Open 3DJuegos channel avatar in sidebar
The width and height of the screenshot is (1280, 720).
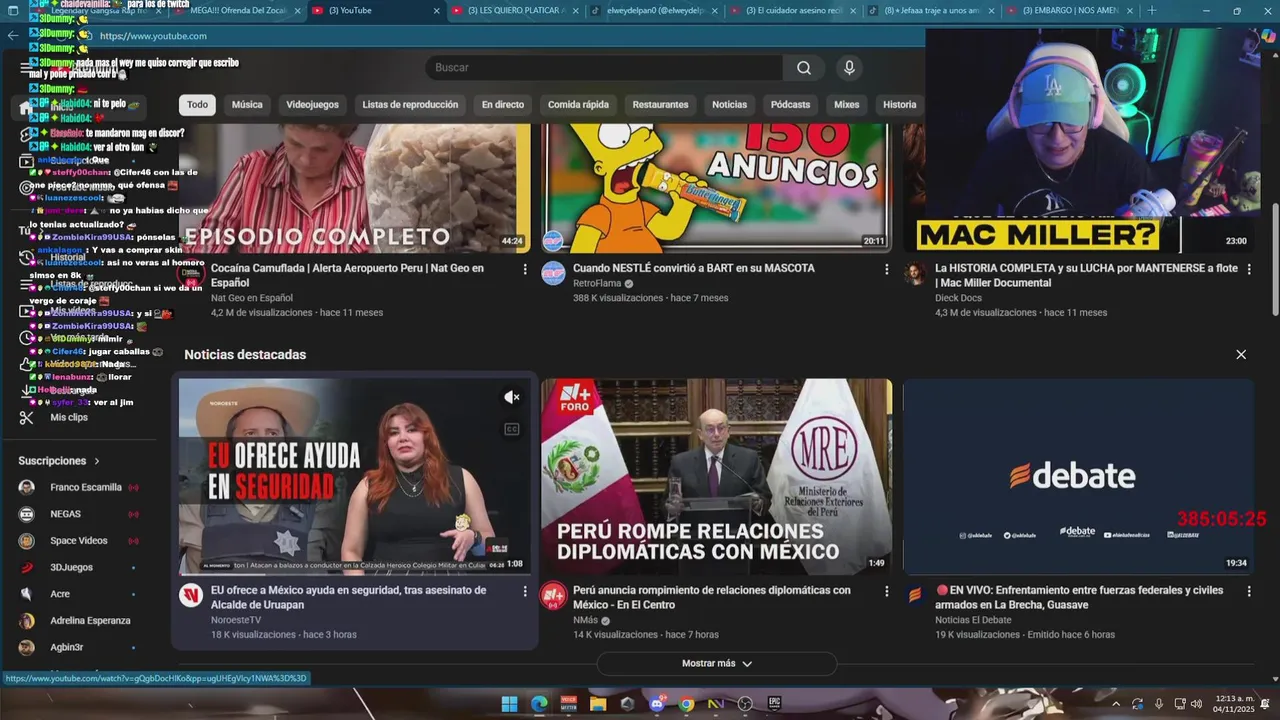point(27,567)
